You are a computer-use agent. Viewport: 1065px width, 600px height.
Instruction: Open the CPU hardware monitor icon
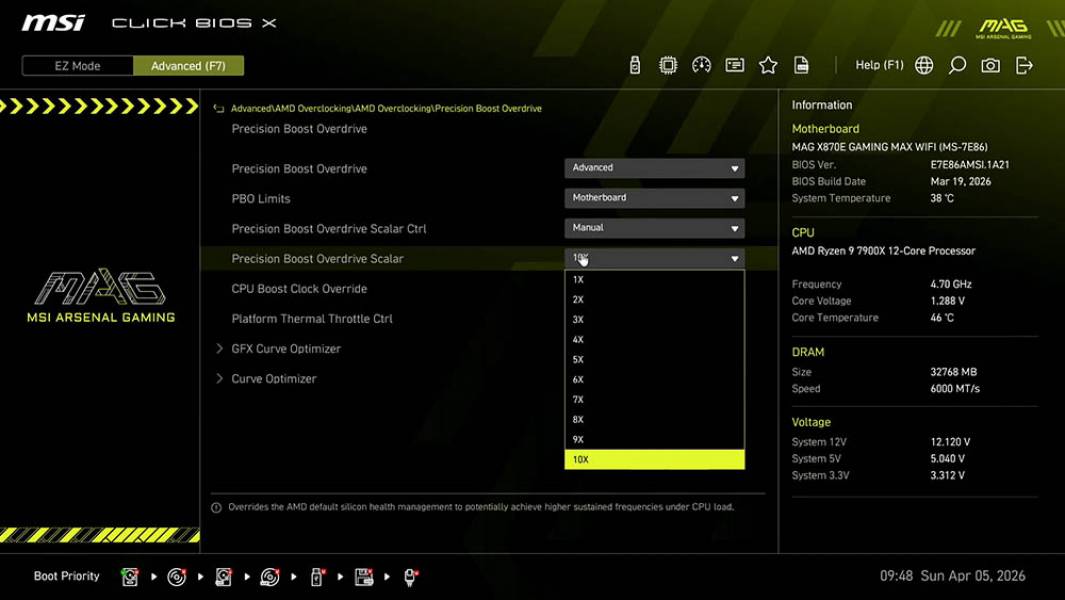(x=668, y=64)
